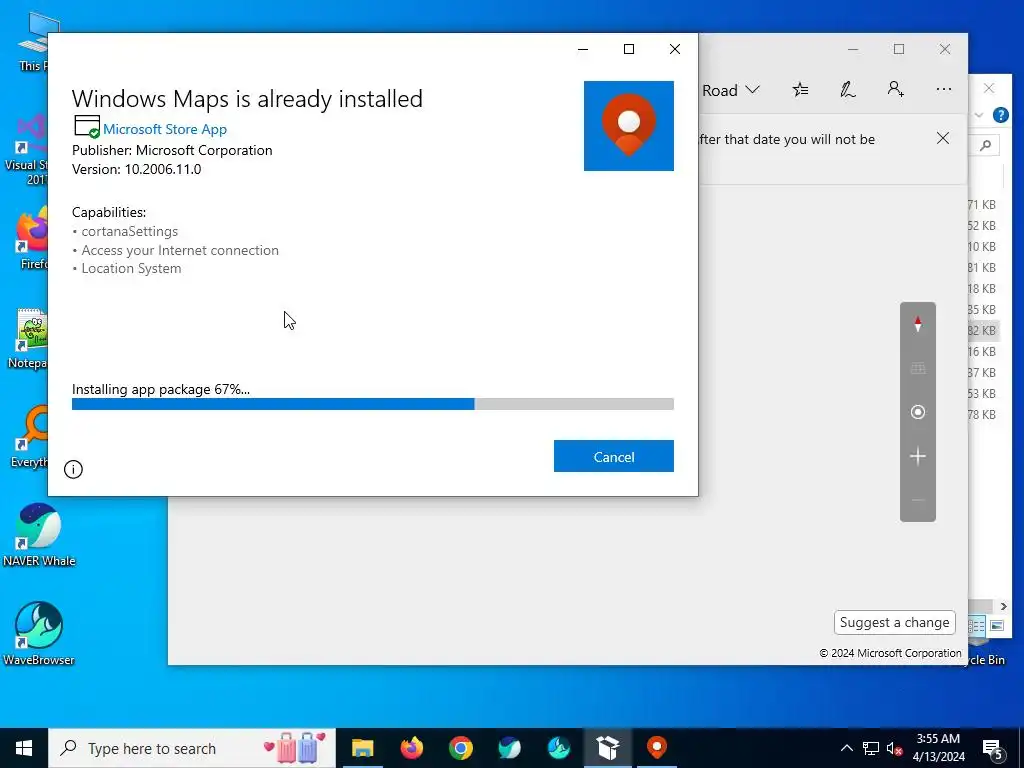Show my location in Maps
This screenshot has width=1024, height=768.
[x=918, y=412]
